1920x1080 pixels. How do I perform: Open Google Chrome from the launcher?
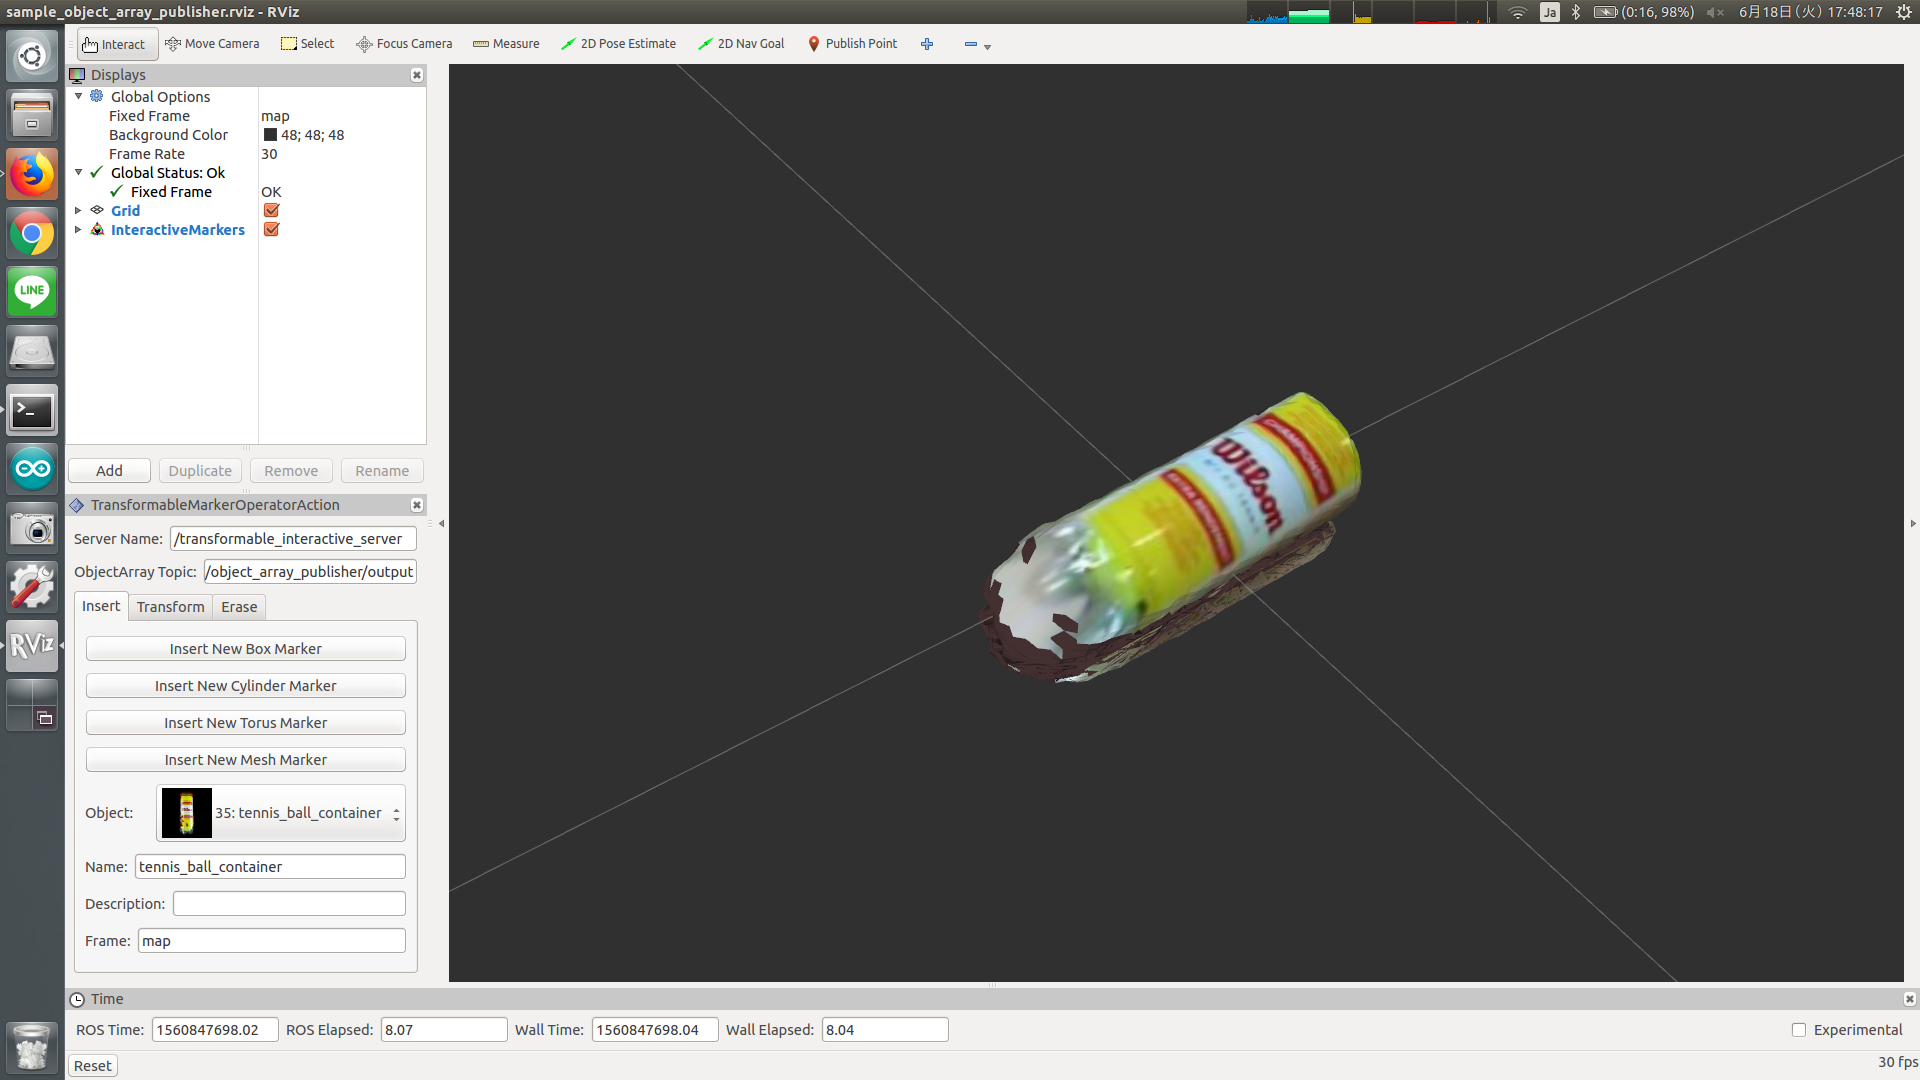32,234
